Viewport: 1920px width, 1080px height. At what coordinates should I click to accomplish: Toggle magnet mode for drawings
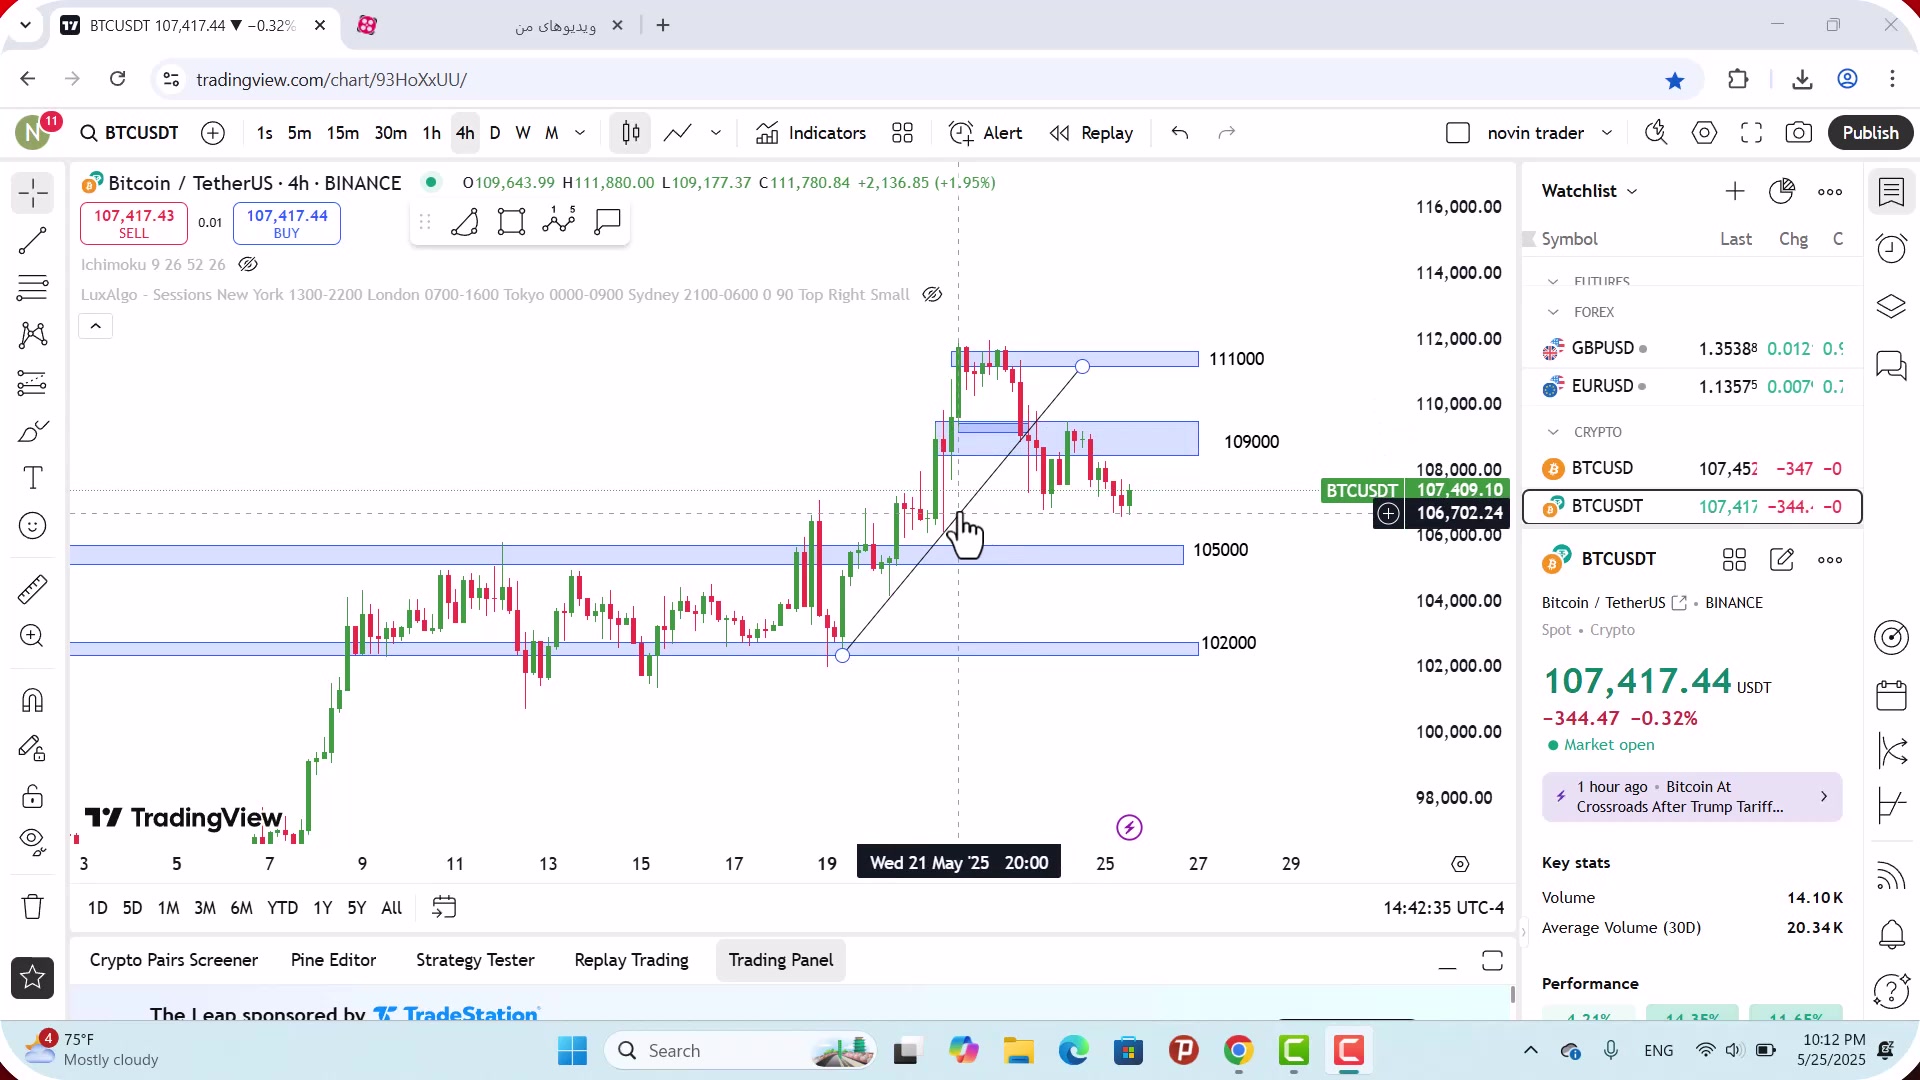coord(33,700)
